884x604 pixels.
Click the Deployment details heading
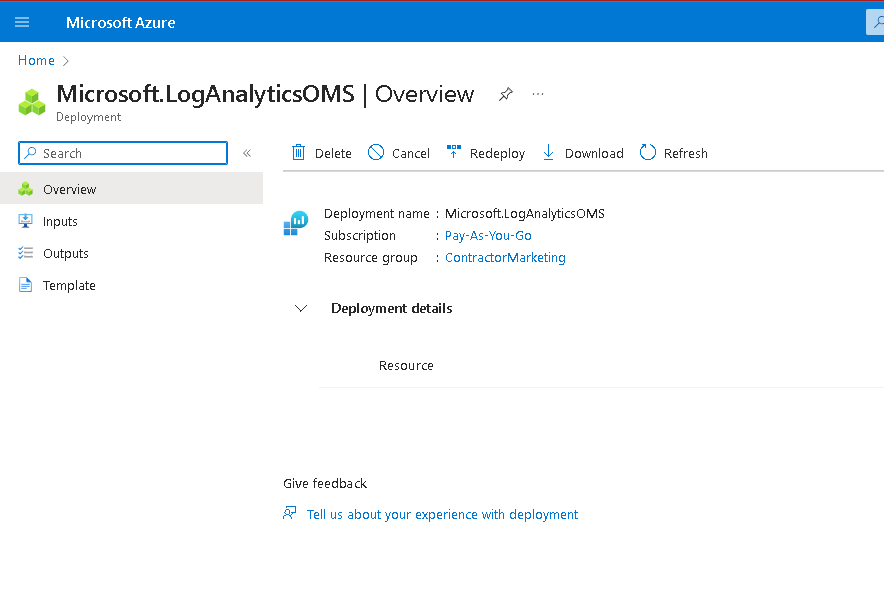click(391, 308)
